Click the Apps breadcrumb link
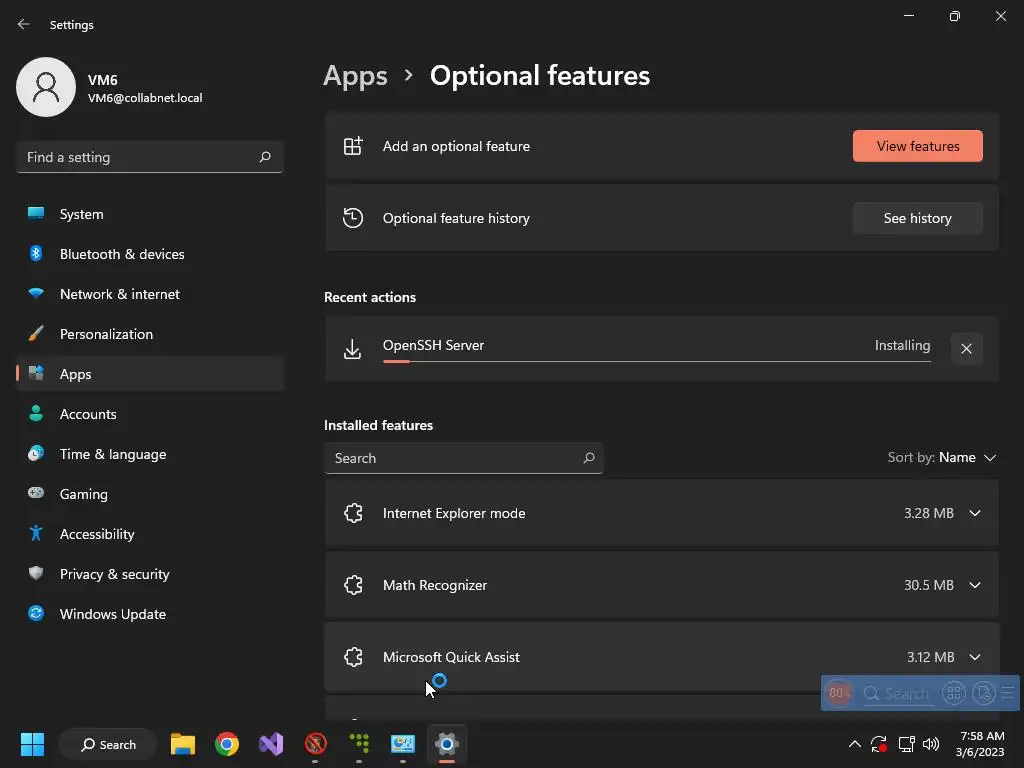This screenshot has height=768, width=1024. point(355,76)
